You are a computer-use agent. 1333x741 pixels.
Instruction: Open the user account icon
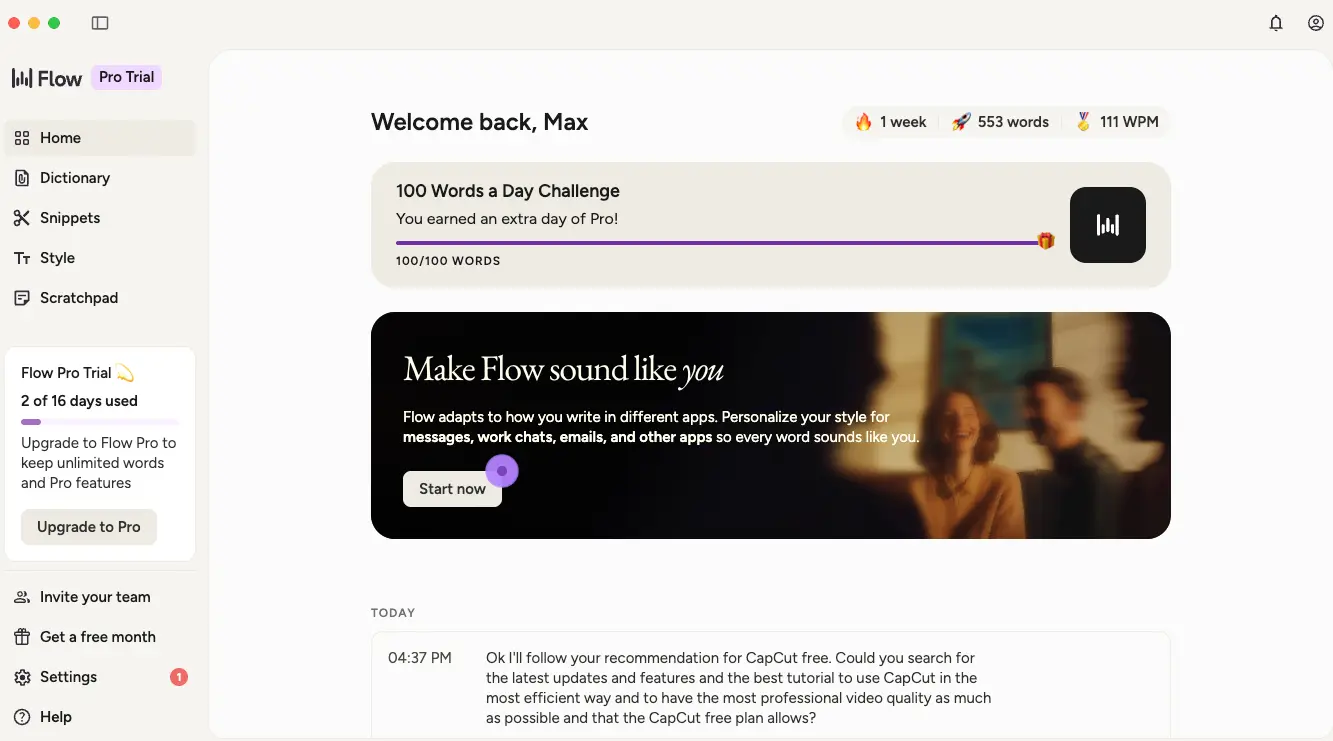click(x=1316, y=23)
